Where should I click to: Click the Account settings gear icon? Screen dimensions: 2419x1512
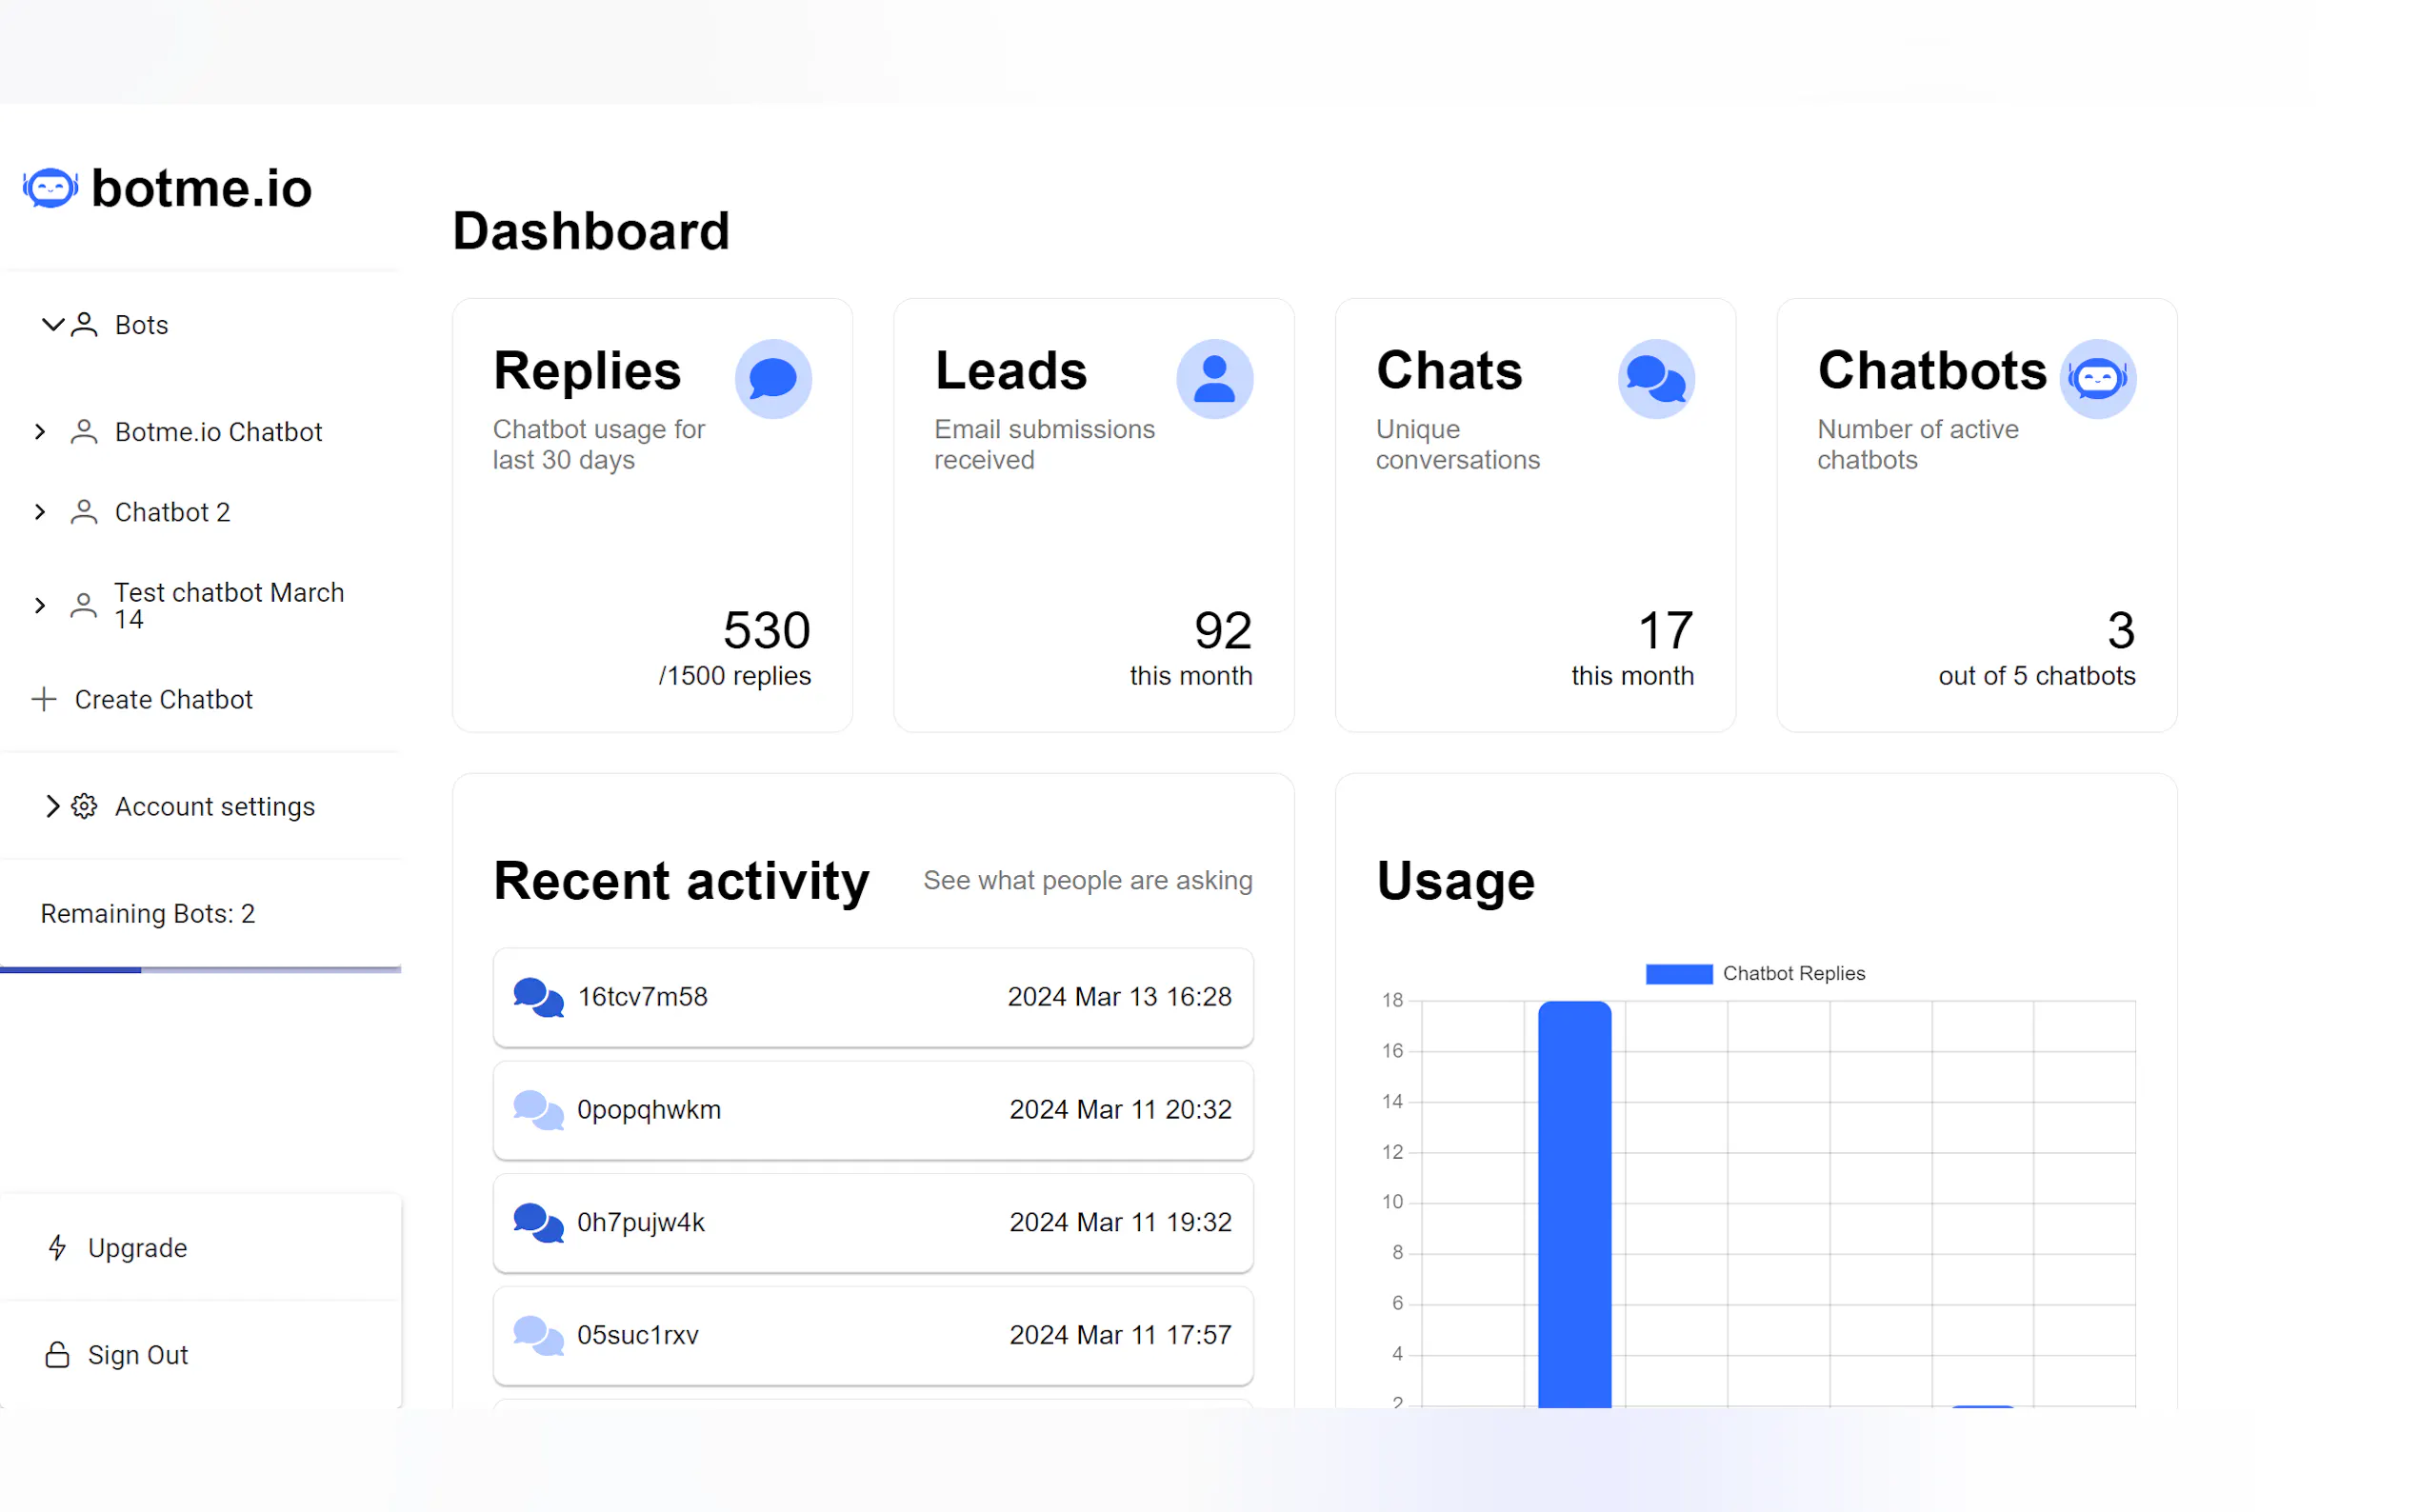(84, 806)
